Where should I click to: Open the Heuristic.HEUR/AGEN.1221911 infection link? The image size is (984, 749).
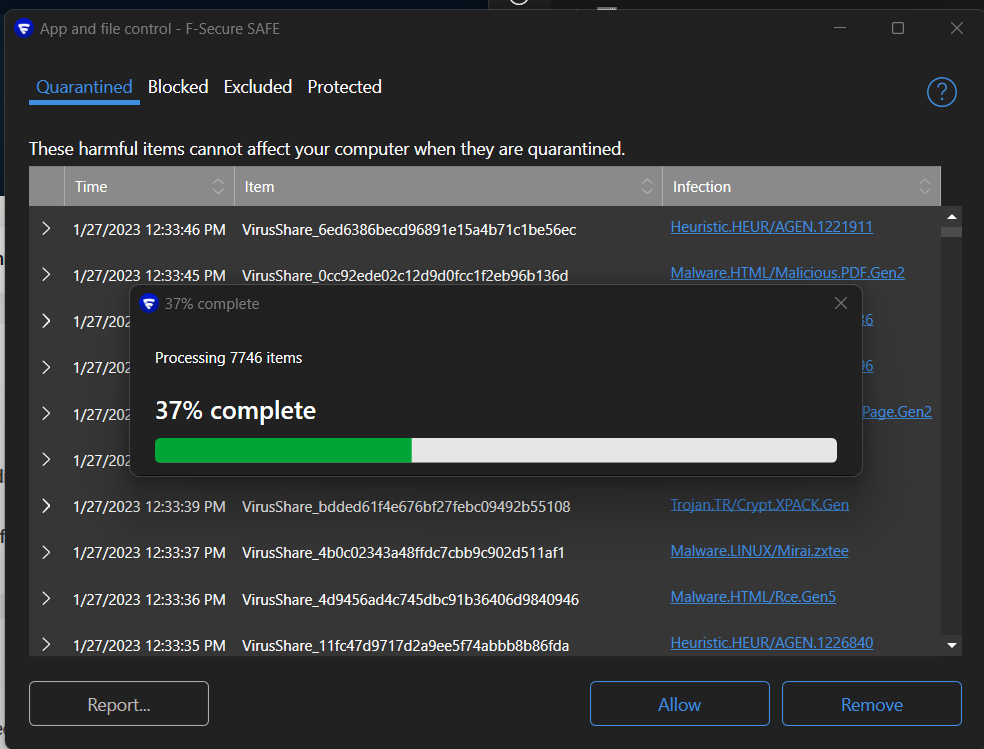(771, 226)
